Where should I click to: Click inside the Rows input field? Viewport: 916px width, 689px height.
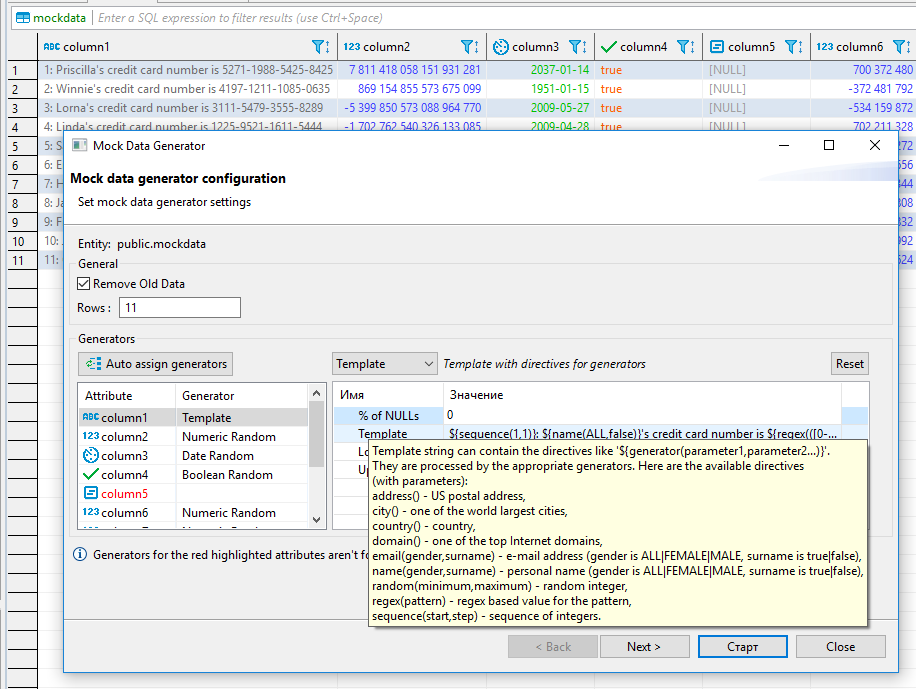179,307
